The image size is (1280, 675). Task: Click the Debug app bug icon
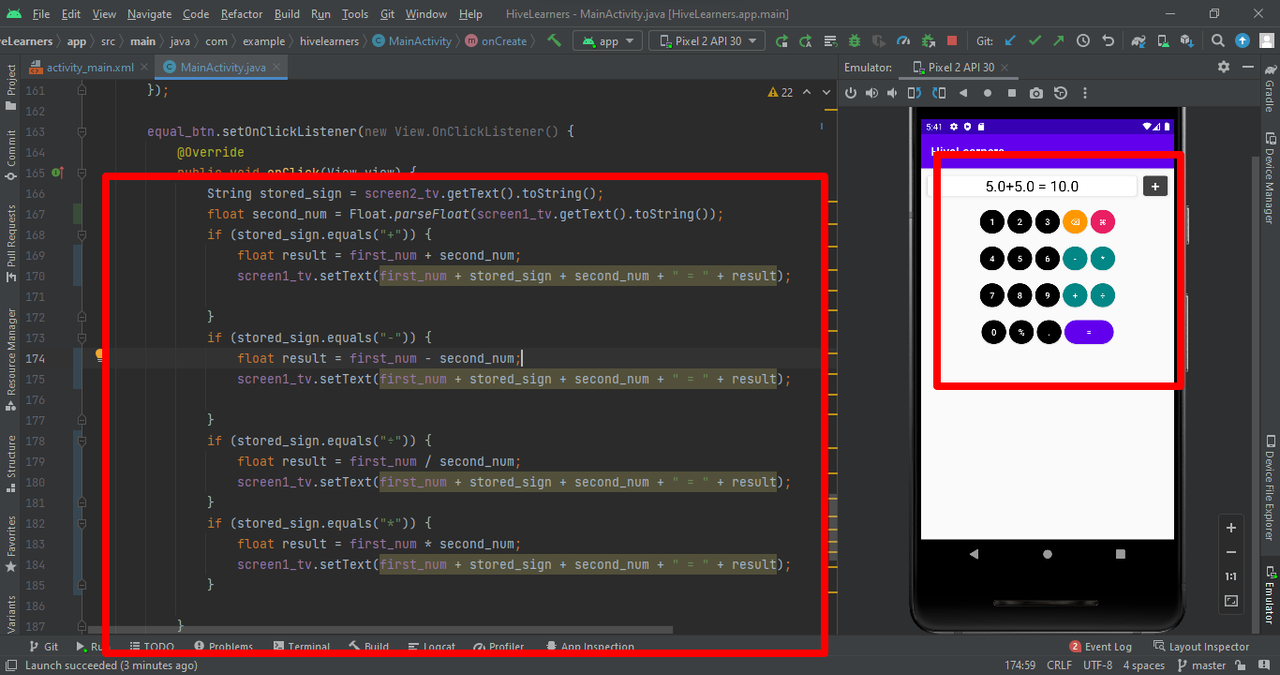[x=854, y=41]
